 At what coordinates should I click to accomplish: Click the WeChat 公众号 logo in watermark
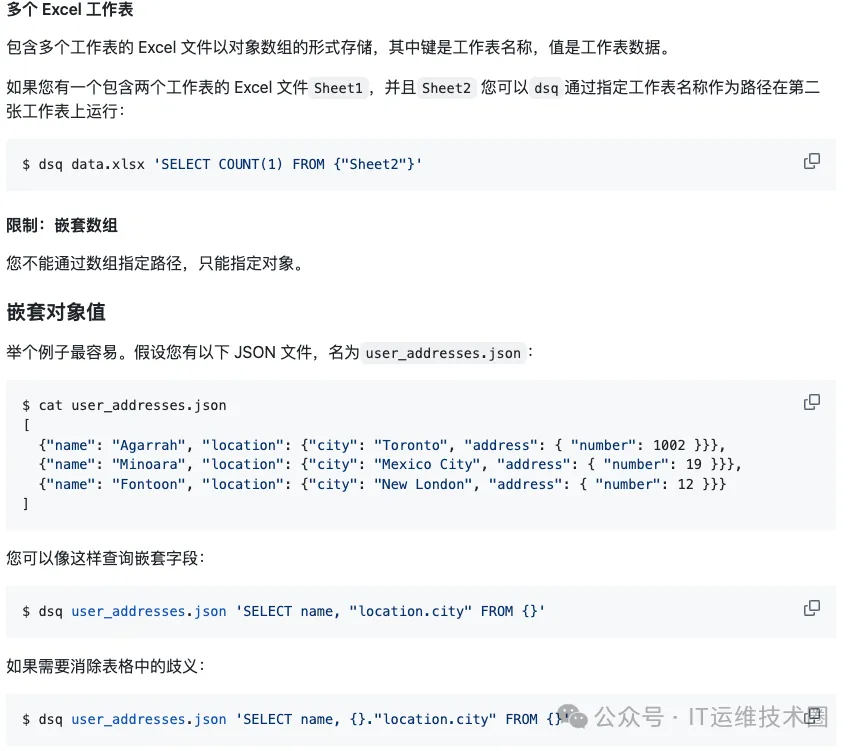point(573,716)
